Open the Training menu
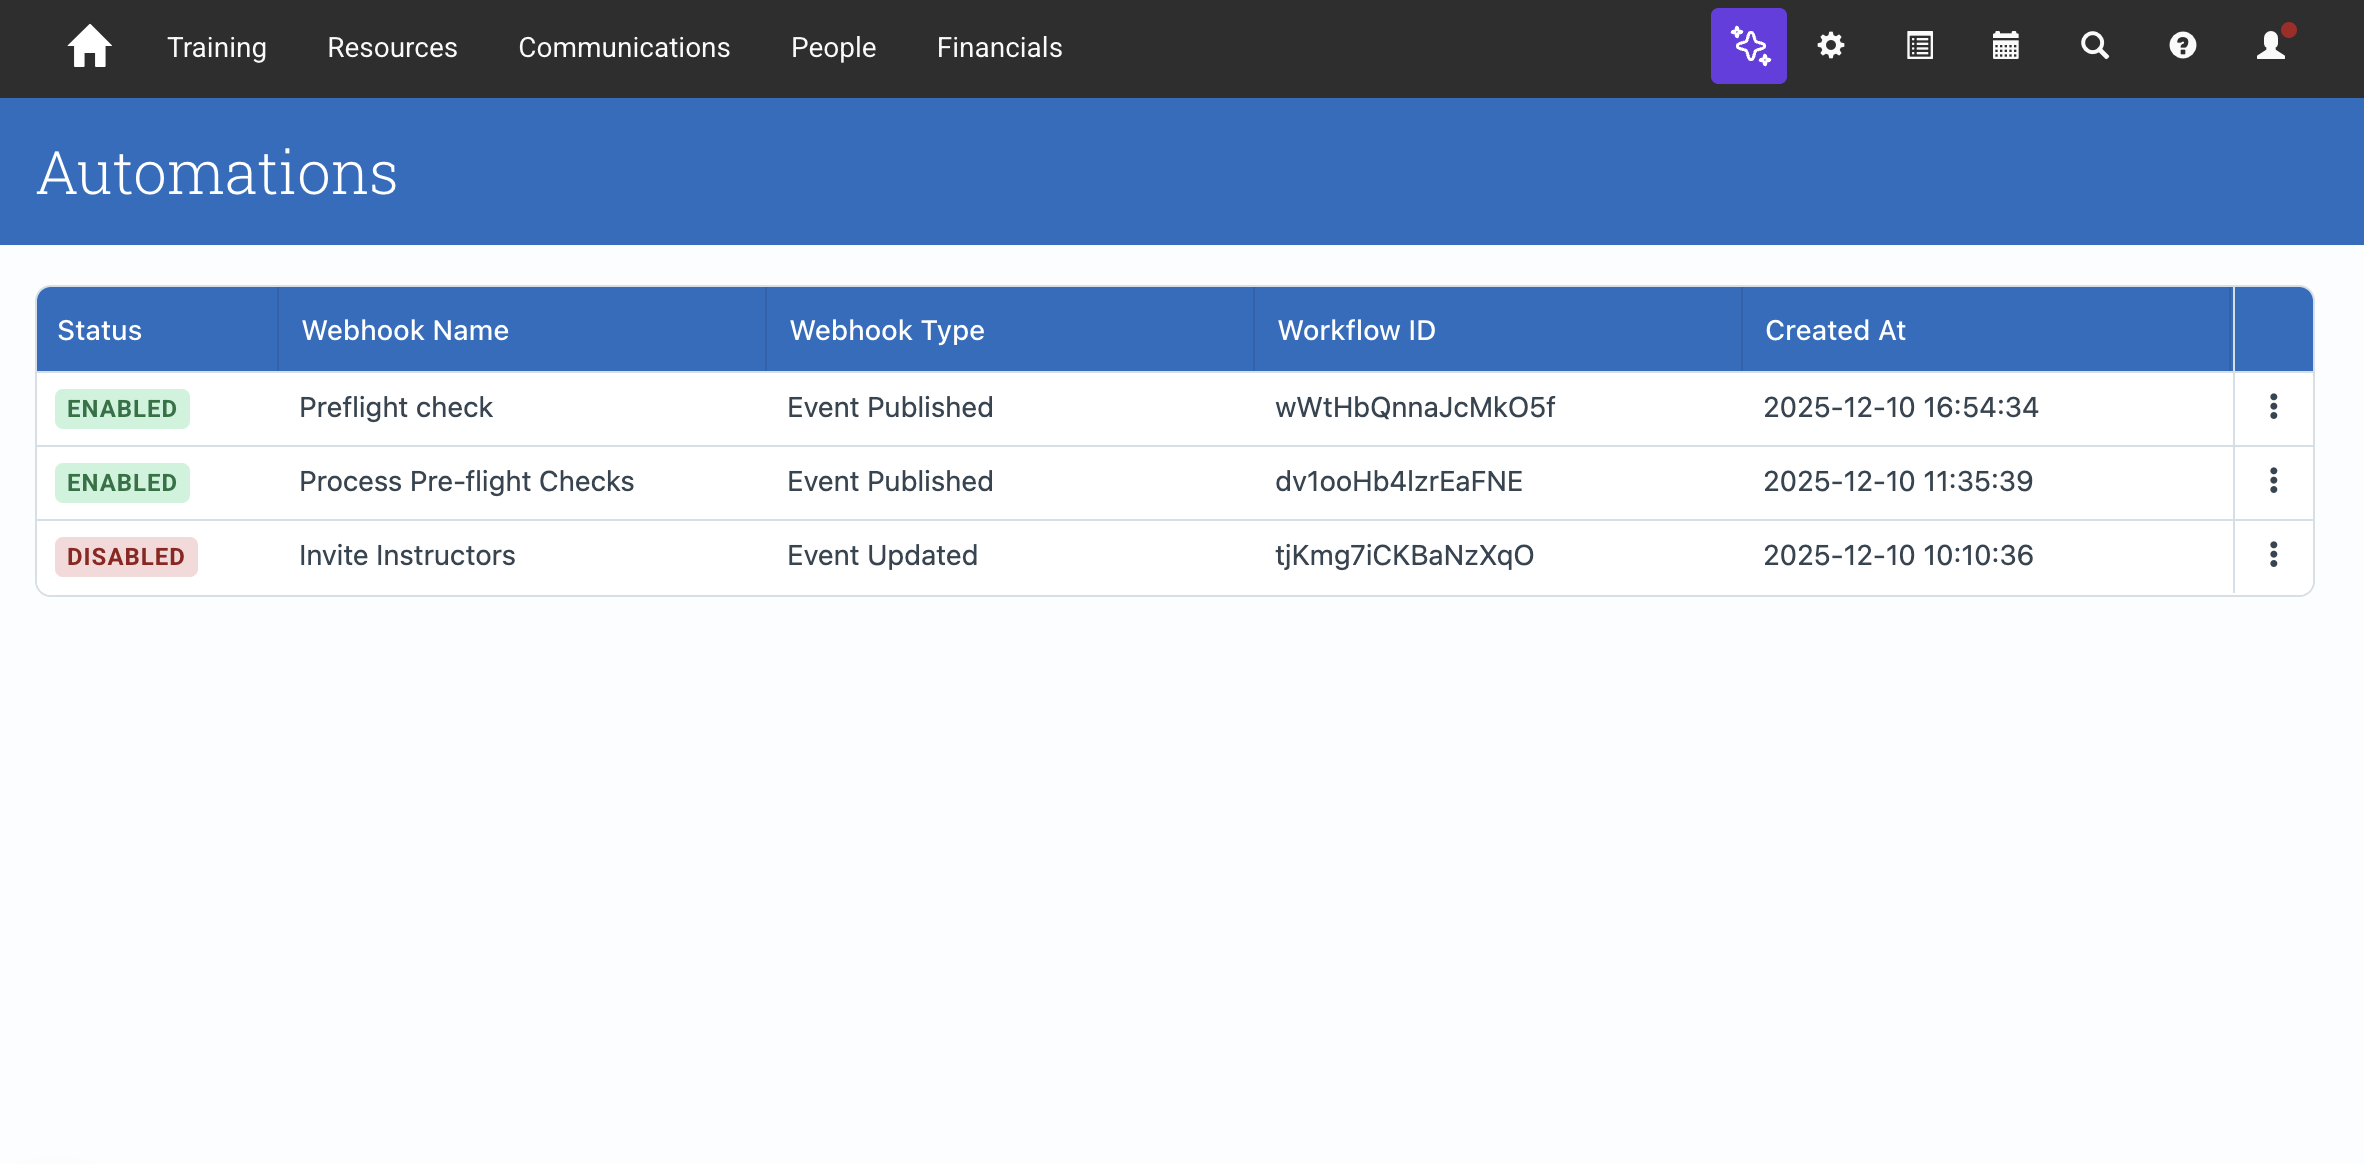The image size is (2364, 1164). pos(217,47)
